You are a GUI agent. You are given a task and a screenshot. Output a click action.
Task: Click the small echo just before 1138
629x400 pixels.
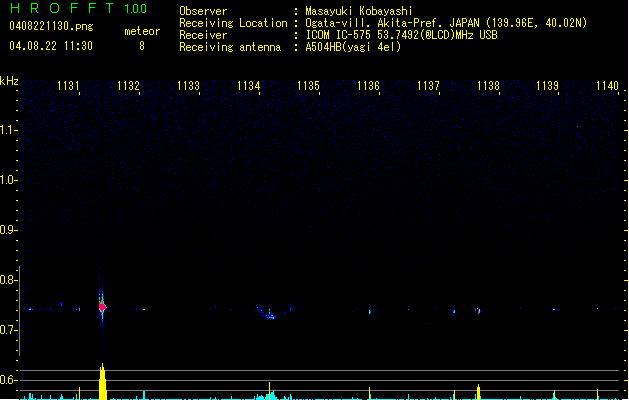pos(478,311)
